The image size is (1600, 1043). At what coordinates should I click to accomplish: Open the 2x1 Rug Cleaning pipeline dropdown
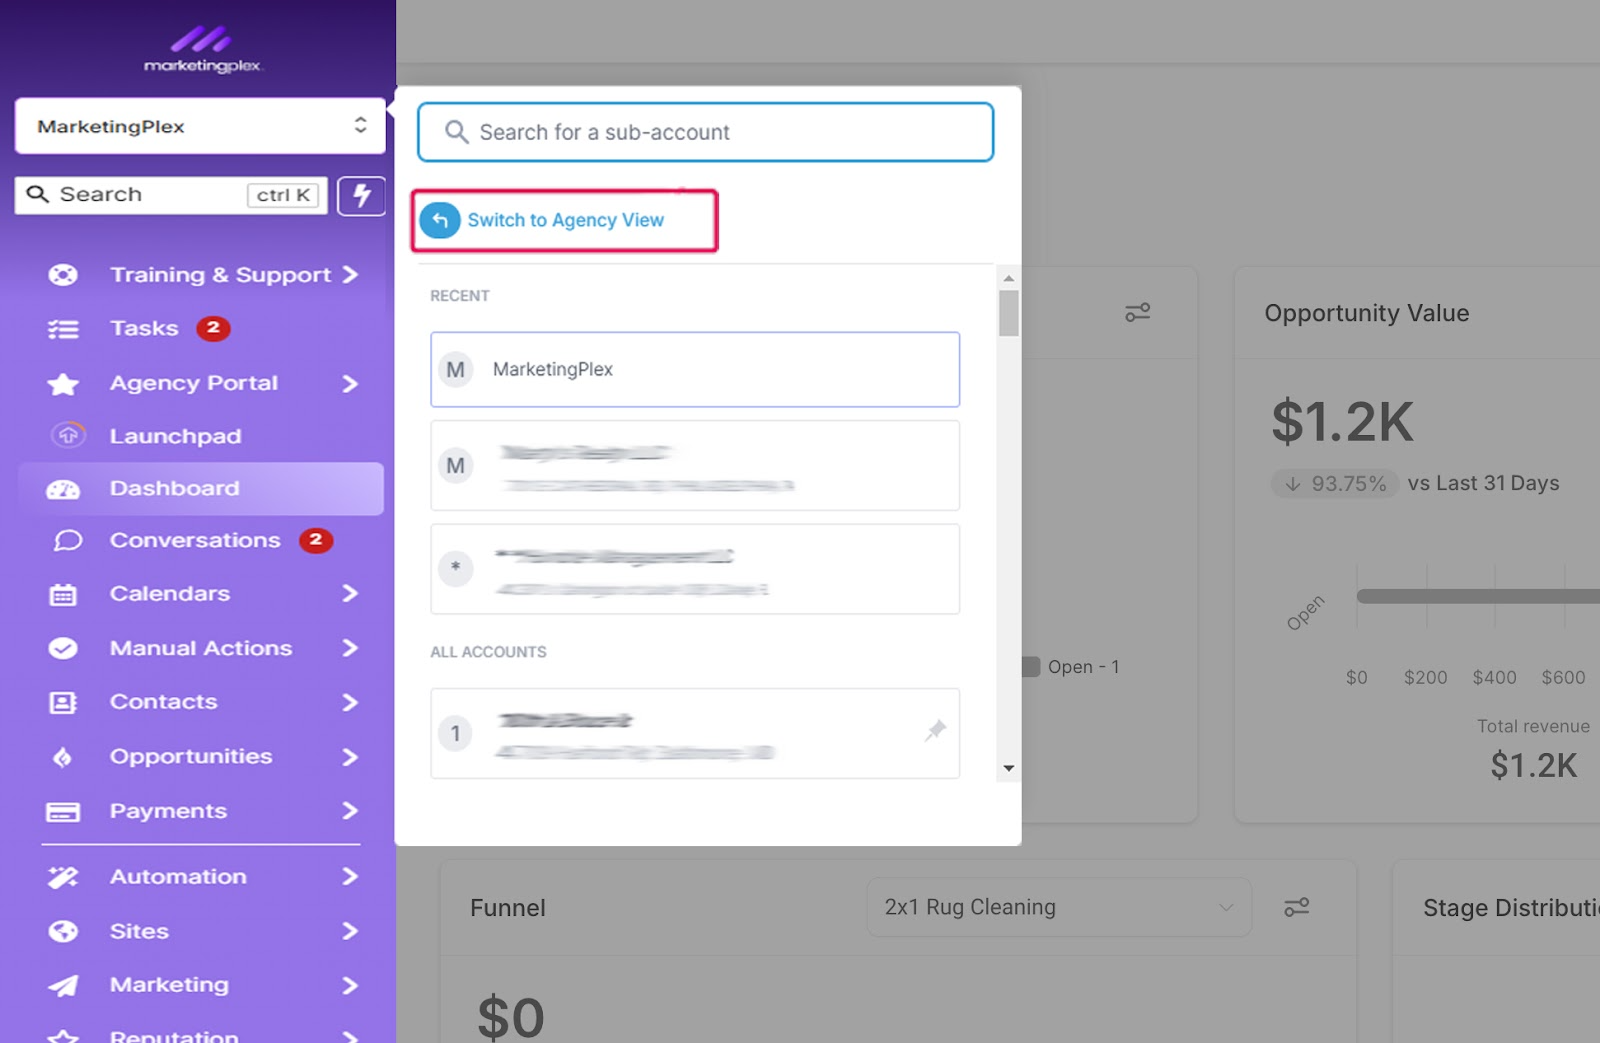tap(1059, 907)
